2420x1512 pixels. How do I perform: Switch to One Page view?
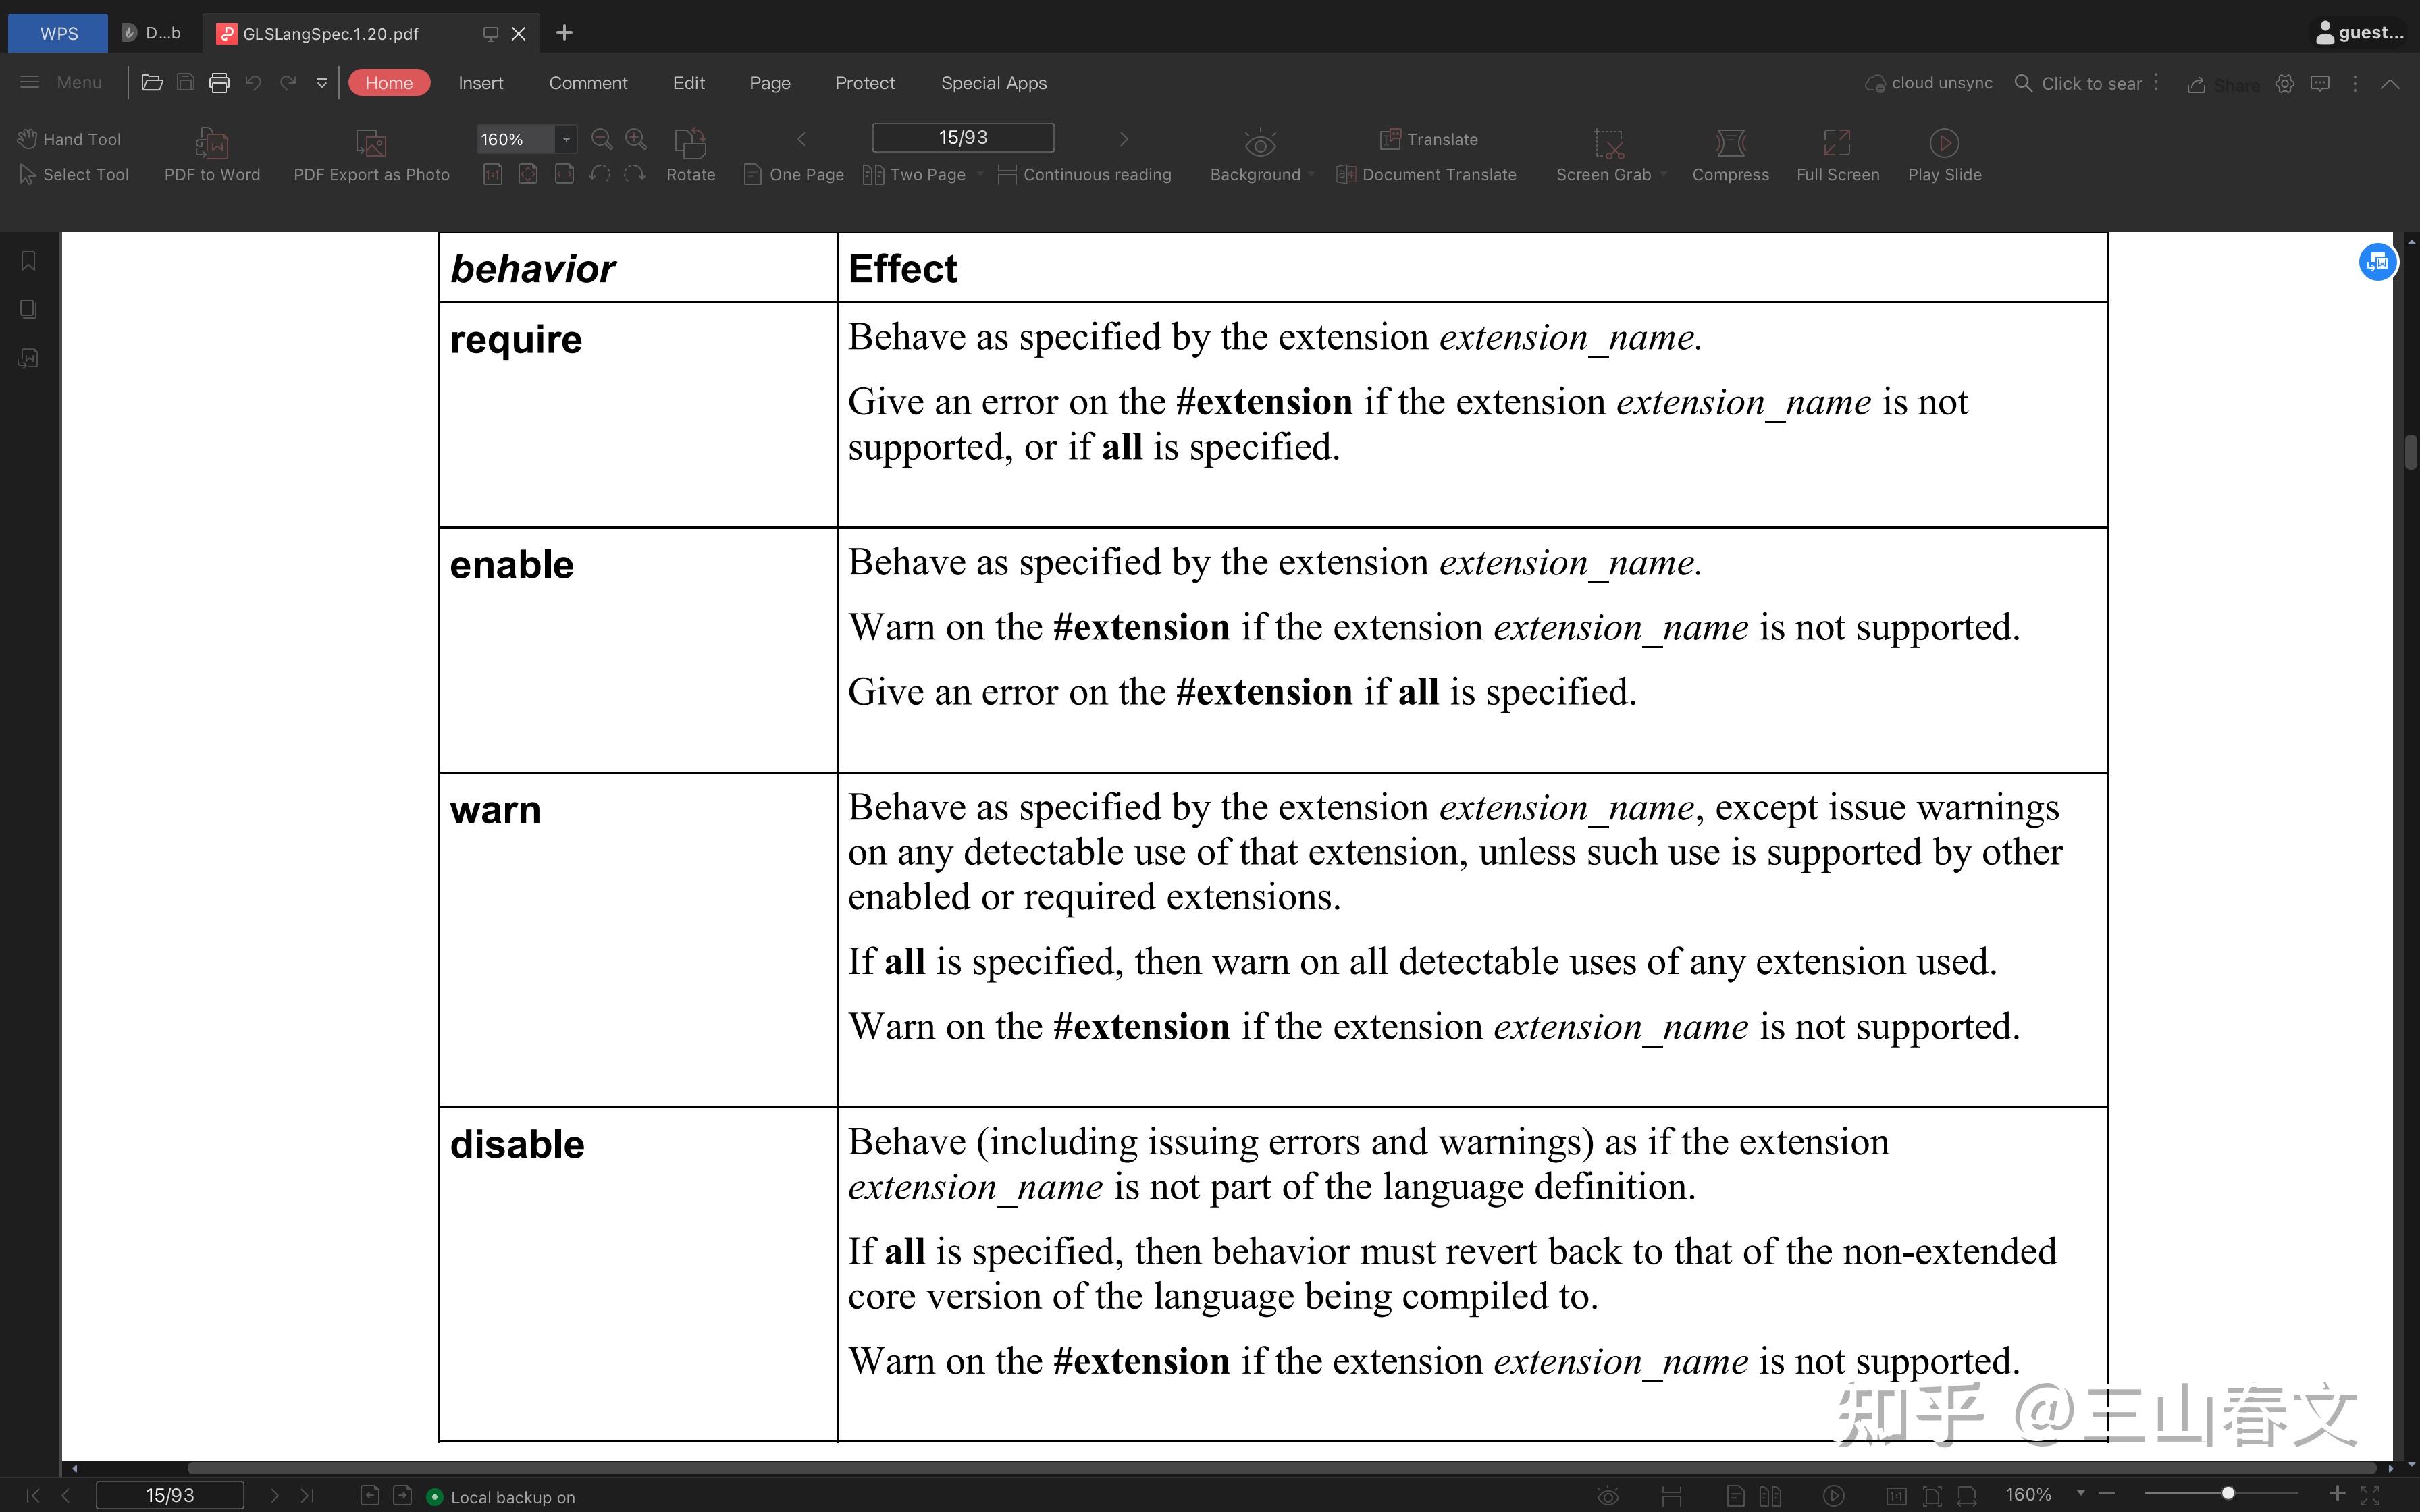793,174
